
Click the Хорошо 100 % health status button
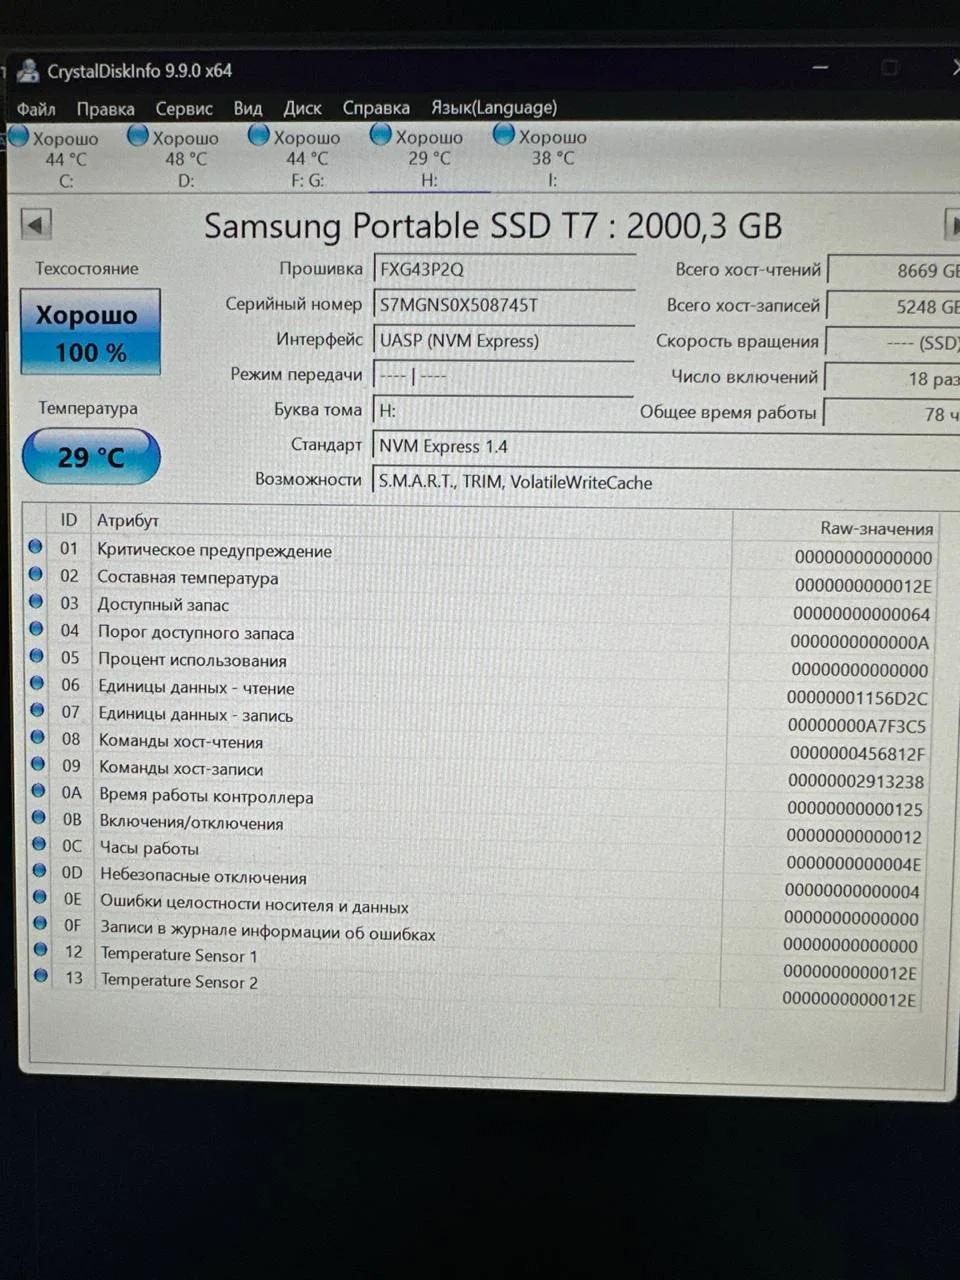[90, 332]
